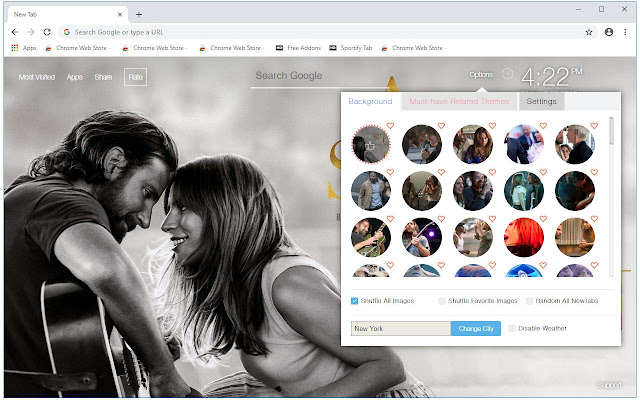Viewport: 640px width, 400px height.
Task: Click the clock icon beside Options
Action: (x=507, y=74)
